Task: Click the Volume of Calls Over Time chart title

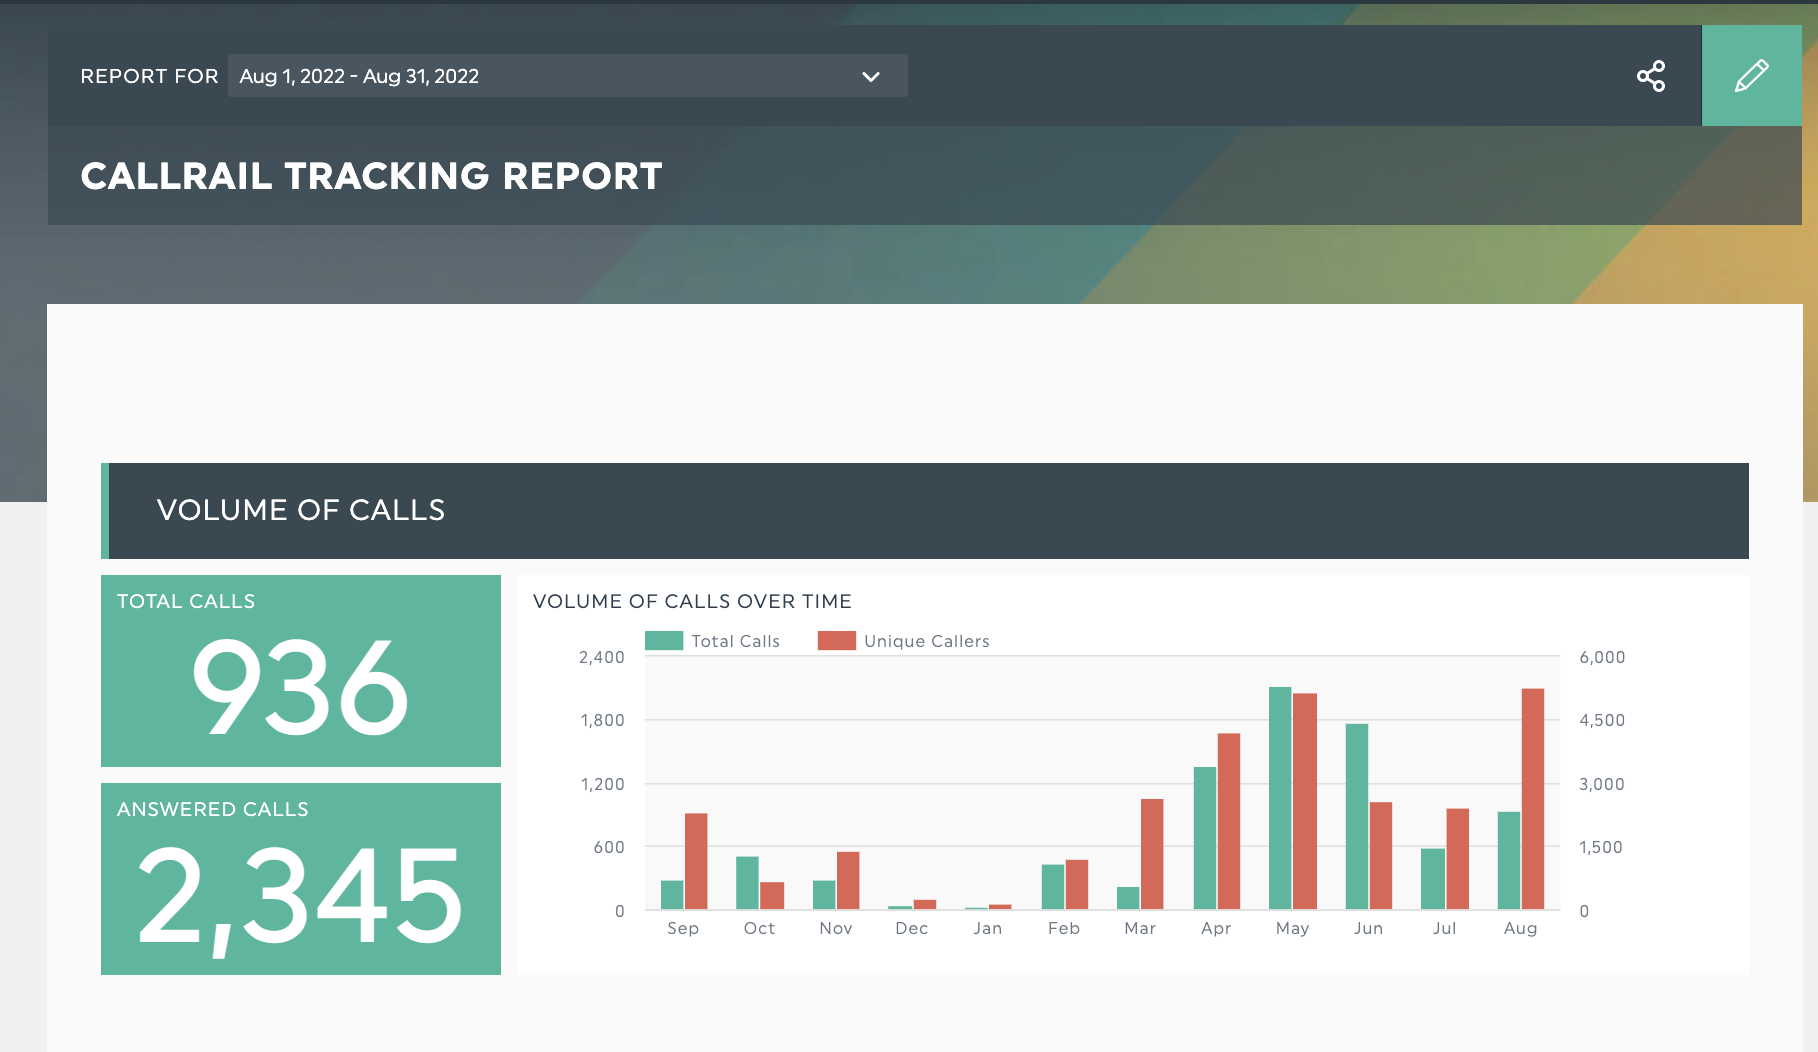Action: pyautogui.click(x=692, y=601)
